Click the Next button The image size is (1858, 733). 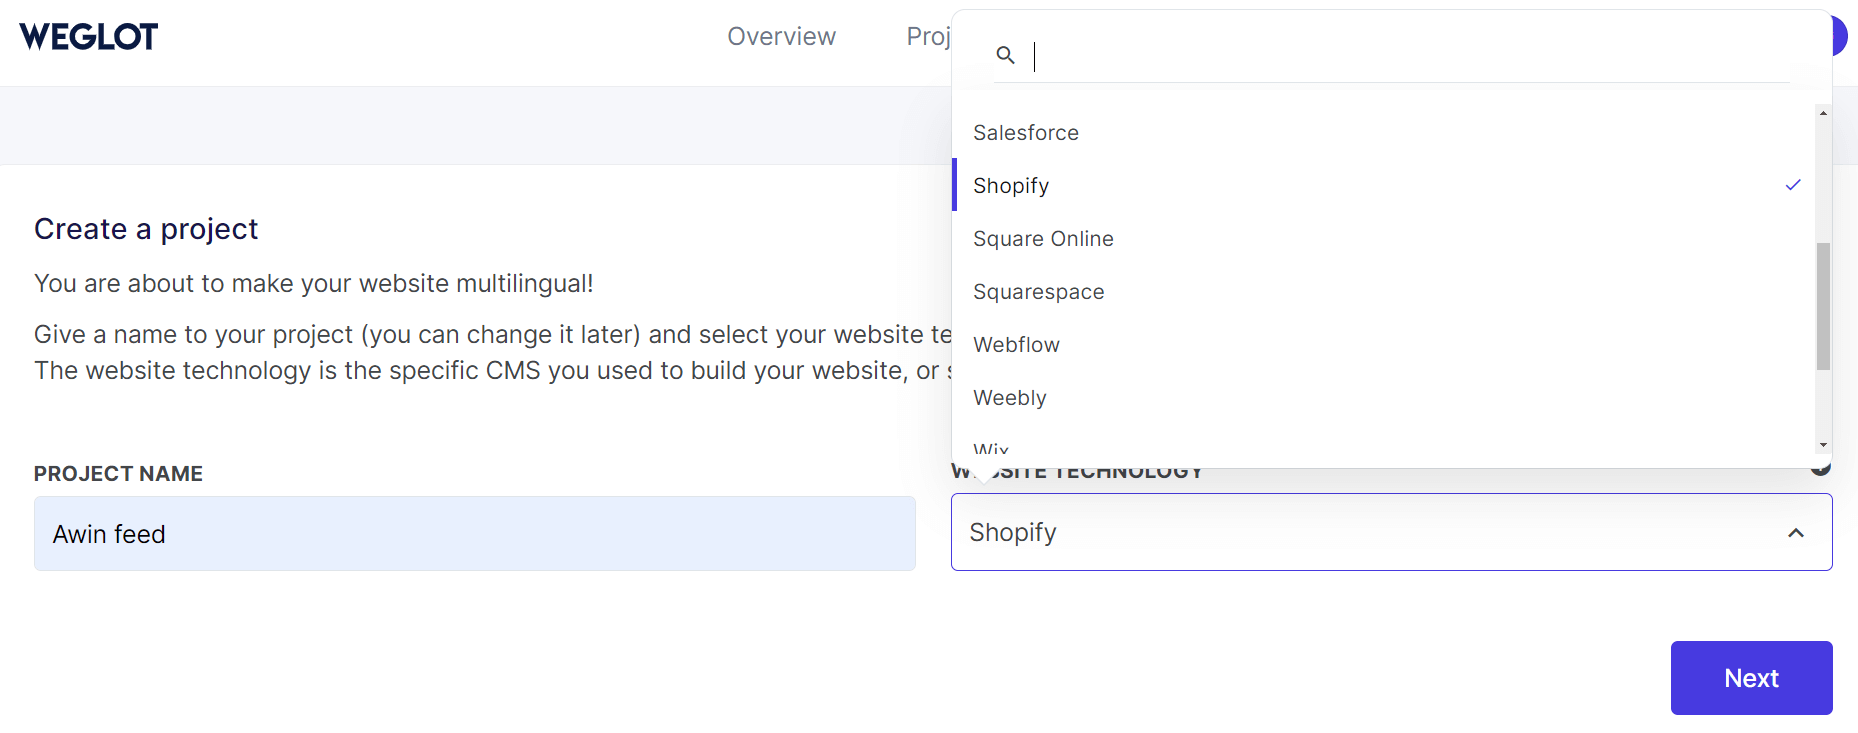click(1751, 678)
